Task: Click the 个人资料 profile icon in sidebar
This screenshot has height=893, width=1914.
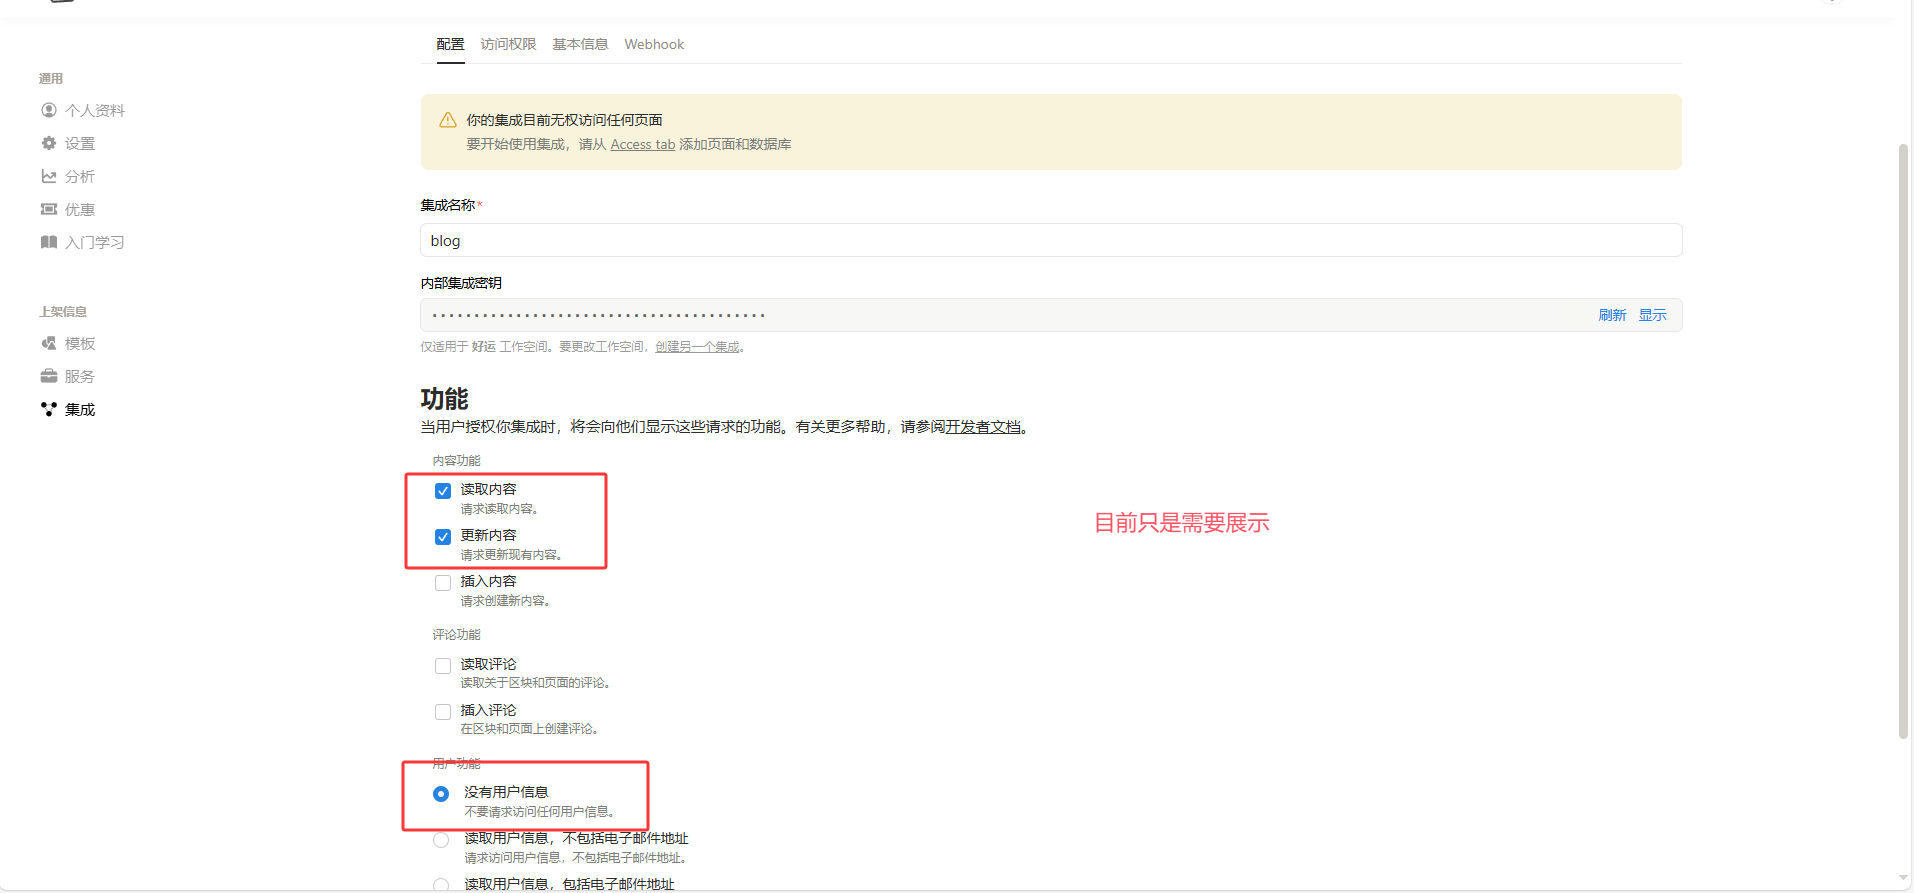Action: coord(48,110)
